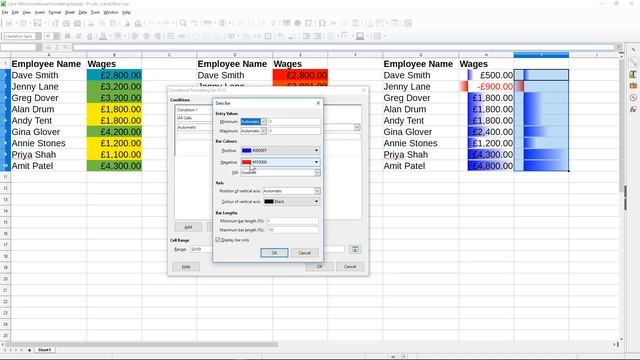Open the sidebar Navigator compass icon
Screen dimensions: 640x360
633,98
